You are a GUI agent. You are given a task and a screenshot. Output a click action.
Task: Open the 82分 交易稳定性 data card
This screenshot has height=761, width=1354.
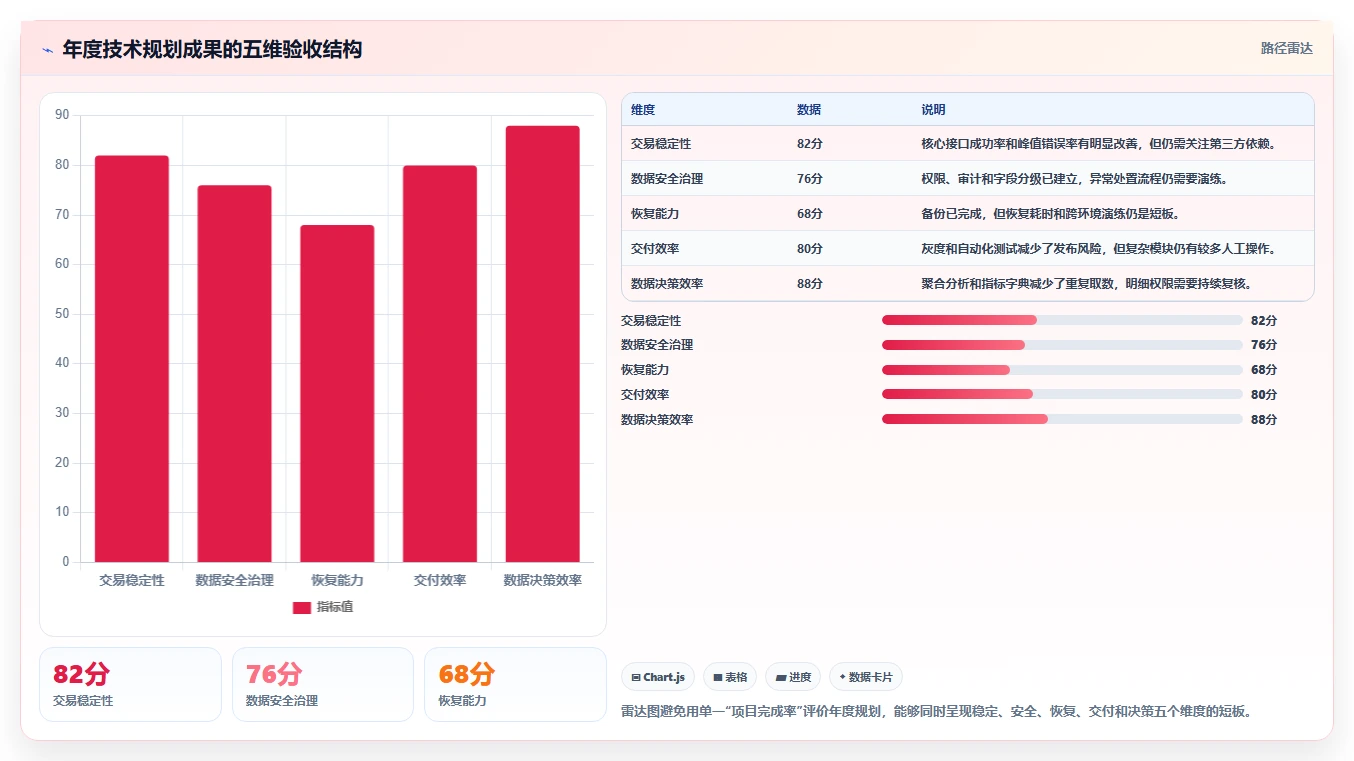point(130,684)
